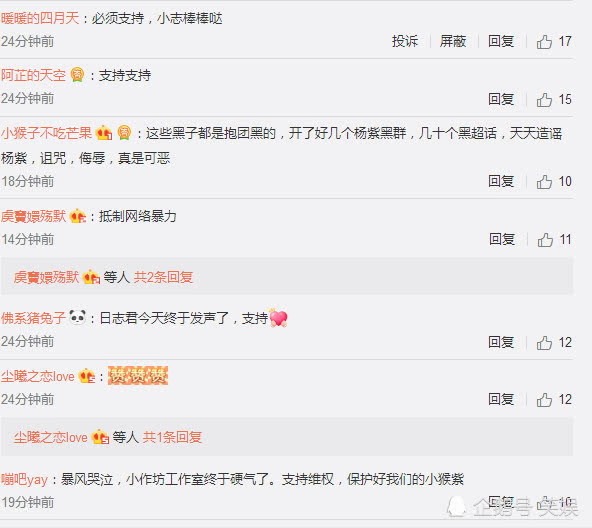Reply to 阿芷的天空's 支持支持 comment

(x=501, y=99)
